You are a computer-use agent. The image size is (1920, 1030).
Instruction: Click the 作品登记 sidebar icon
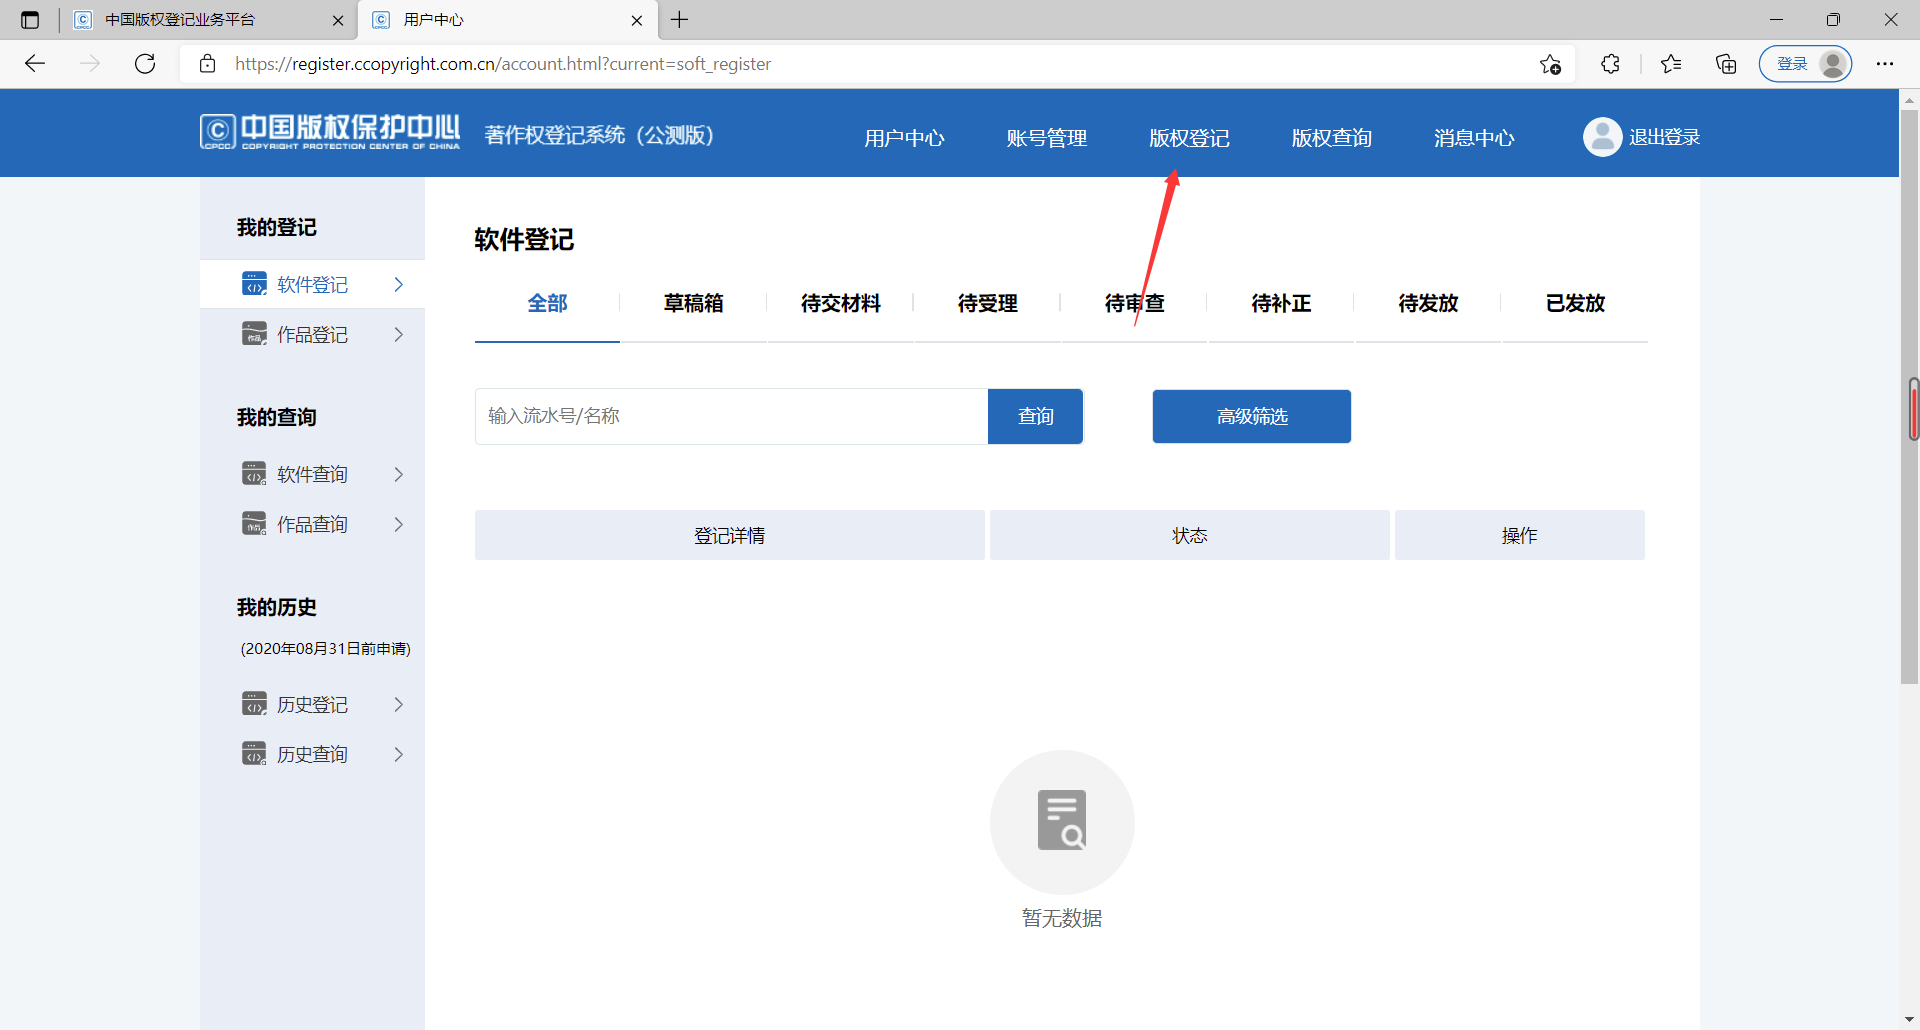tap(253, 333)
